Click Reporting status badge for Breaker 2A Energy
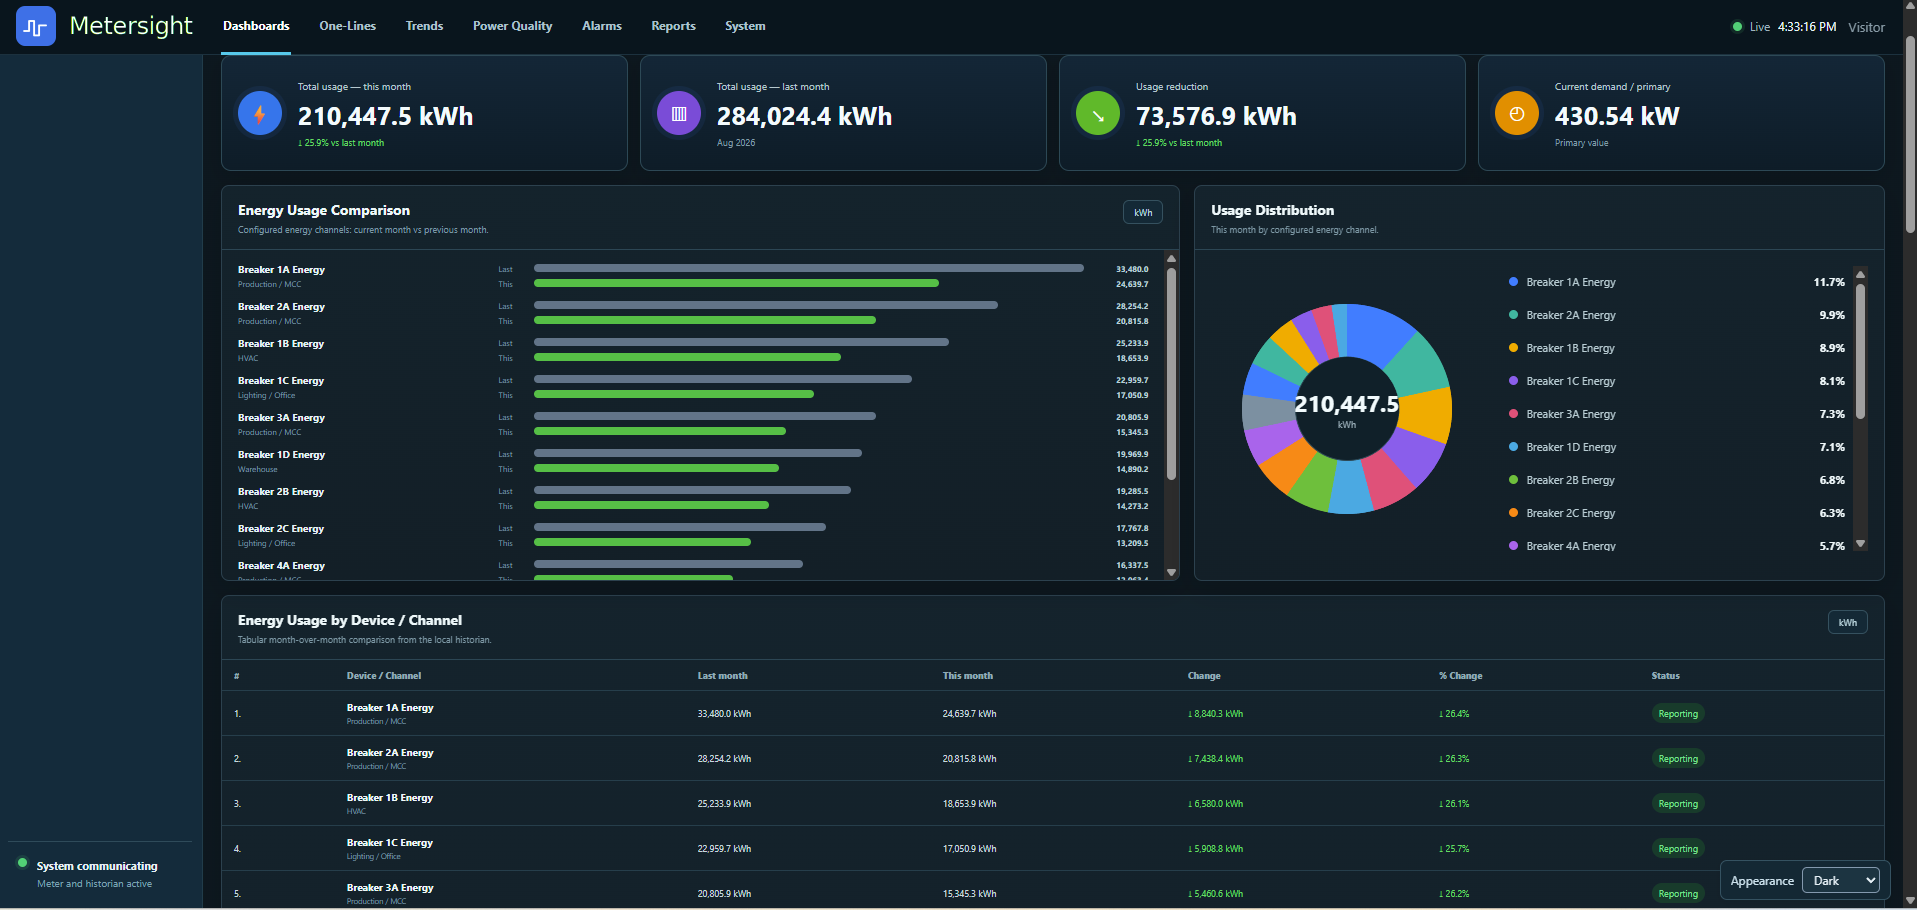Viewport: 1917px width, 910px height. point(1678,759)
